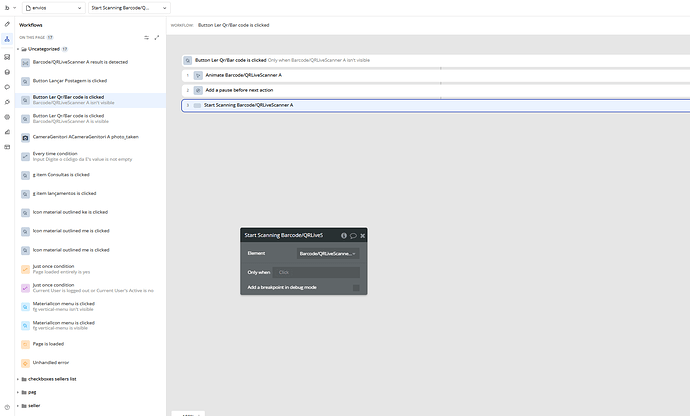The width and height of the screenshot is (690, 416).
Task: Open the Settings tab in the sidebar
Action: click(x=7, y=117)
